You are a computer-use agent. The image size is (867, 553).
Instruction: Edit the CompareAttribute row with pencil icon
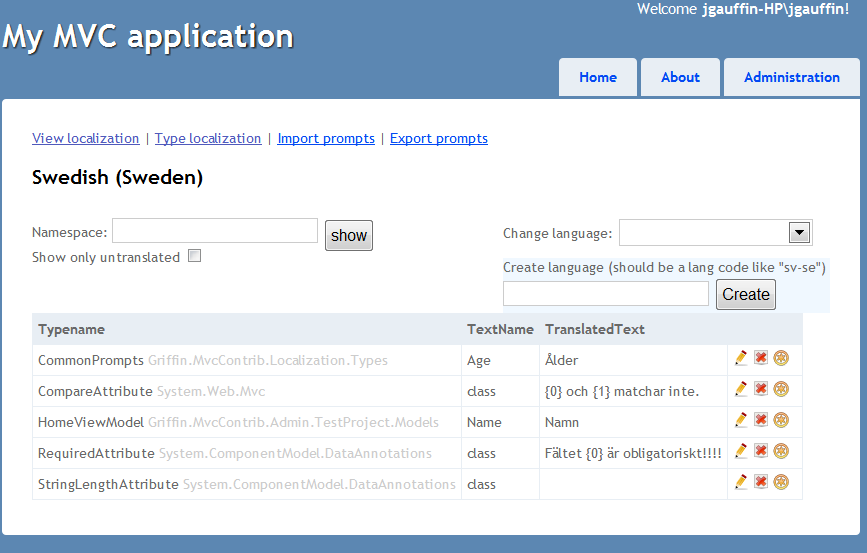pos(741,389)
